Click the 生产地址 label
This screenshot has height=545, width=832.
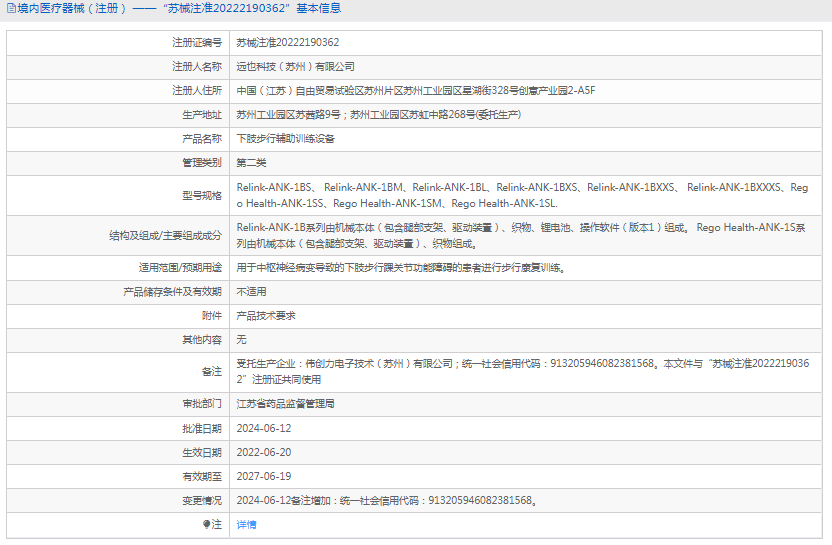click(202, 115)
